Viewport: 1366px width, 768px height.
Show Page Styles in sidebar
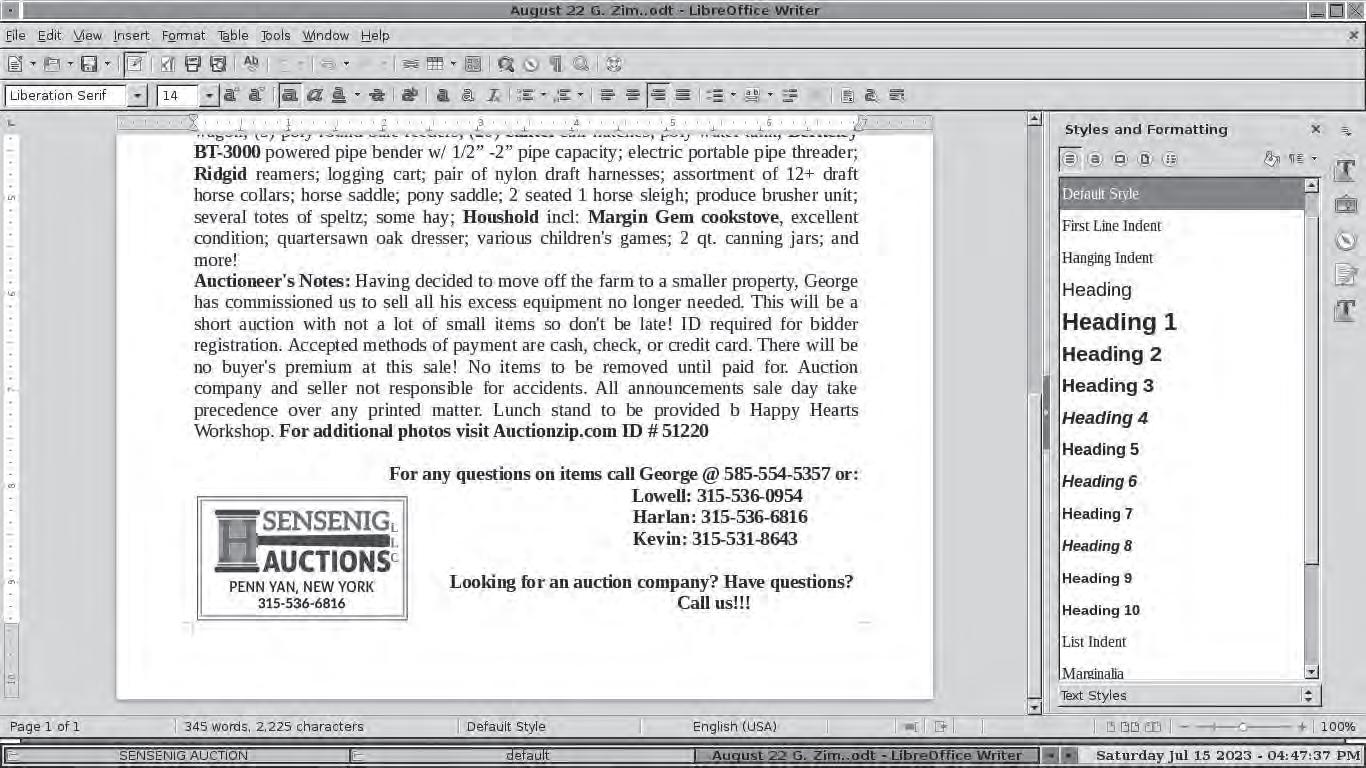[1145, 159]
